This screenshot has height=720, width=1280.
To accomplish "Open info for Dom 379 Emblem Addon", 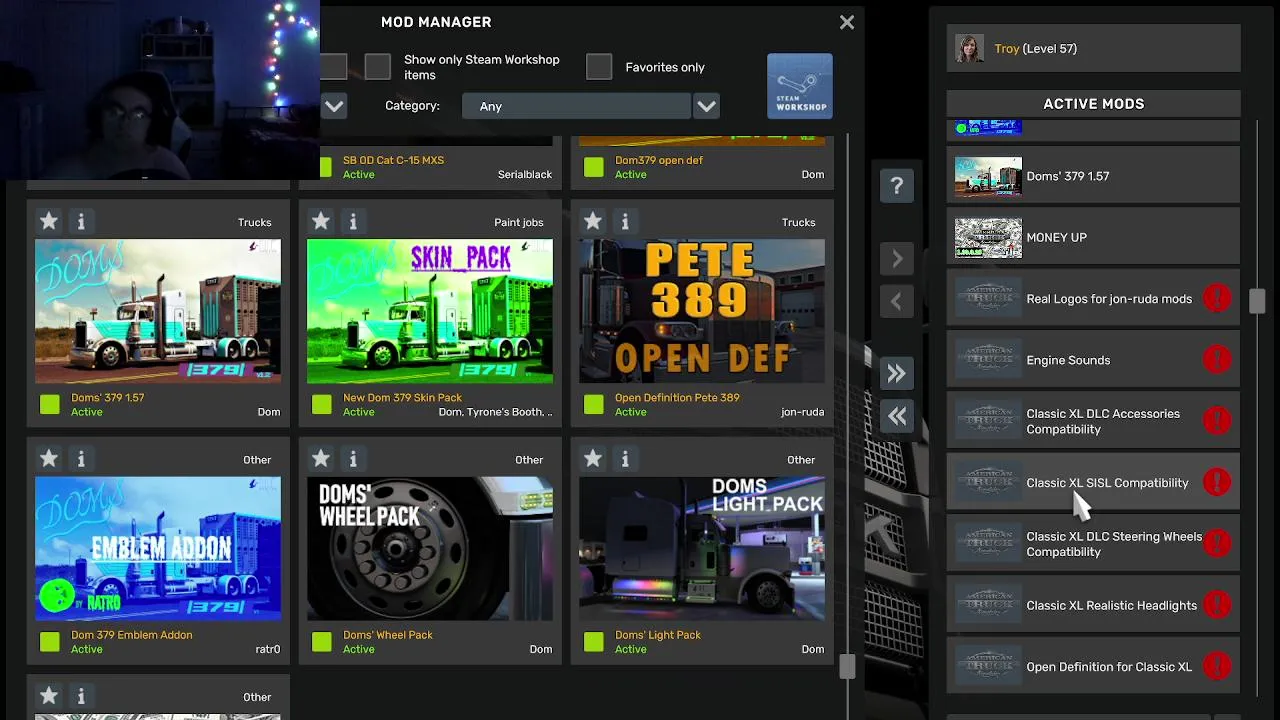I will (81, 458).
